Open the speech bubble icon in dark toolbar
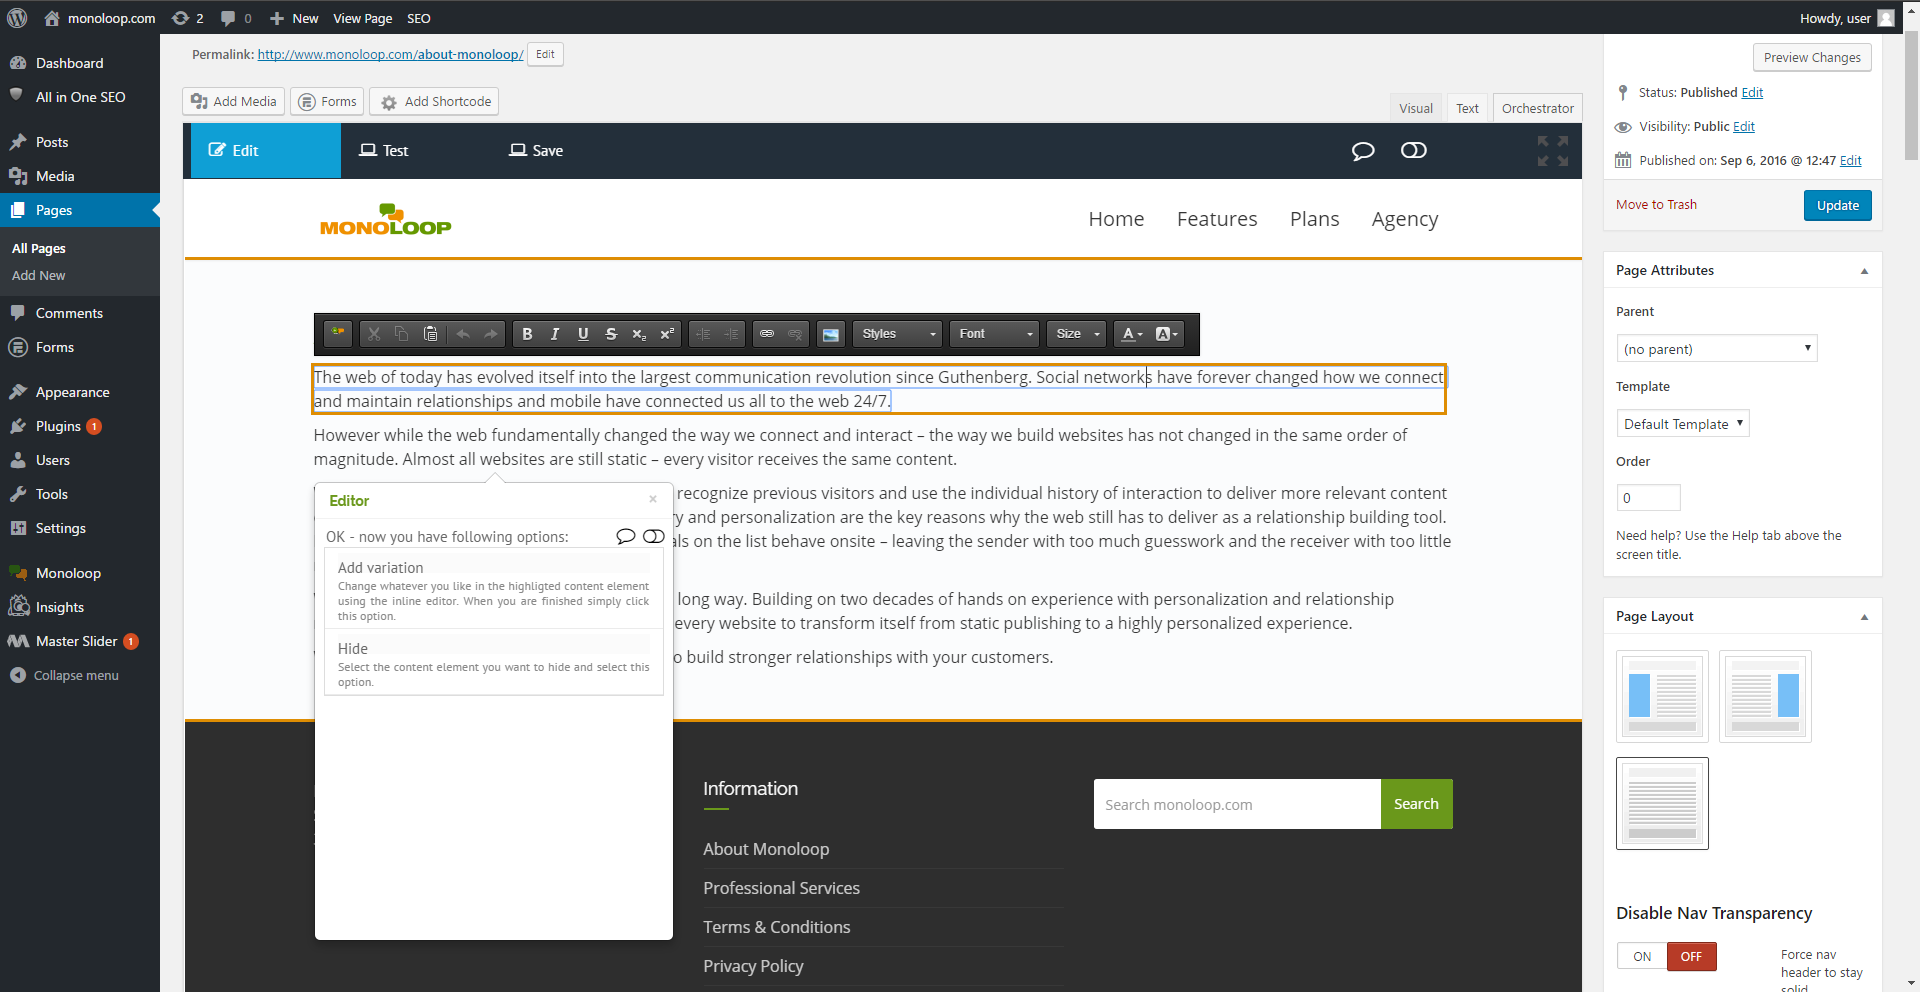This screenshot has width=1920, height=992. 1363,151
